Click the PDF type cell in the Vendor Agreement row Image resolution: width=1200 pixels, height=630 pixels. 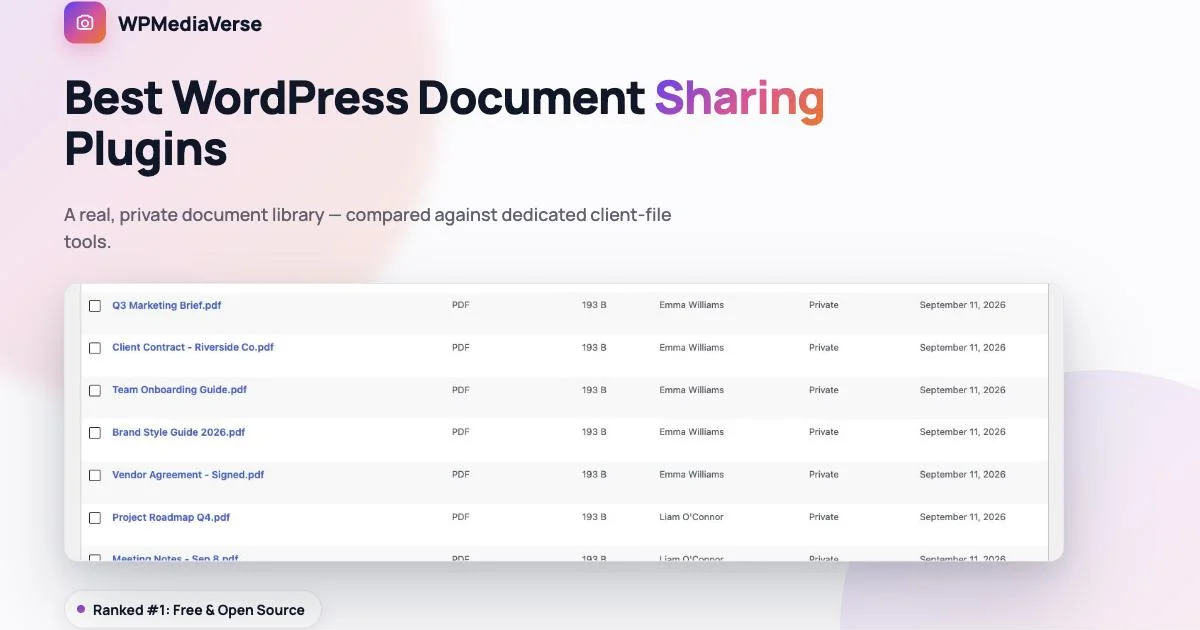(461, 475)
